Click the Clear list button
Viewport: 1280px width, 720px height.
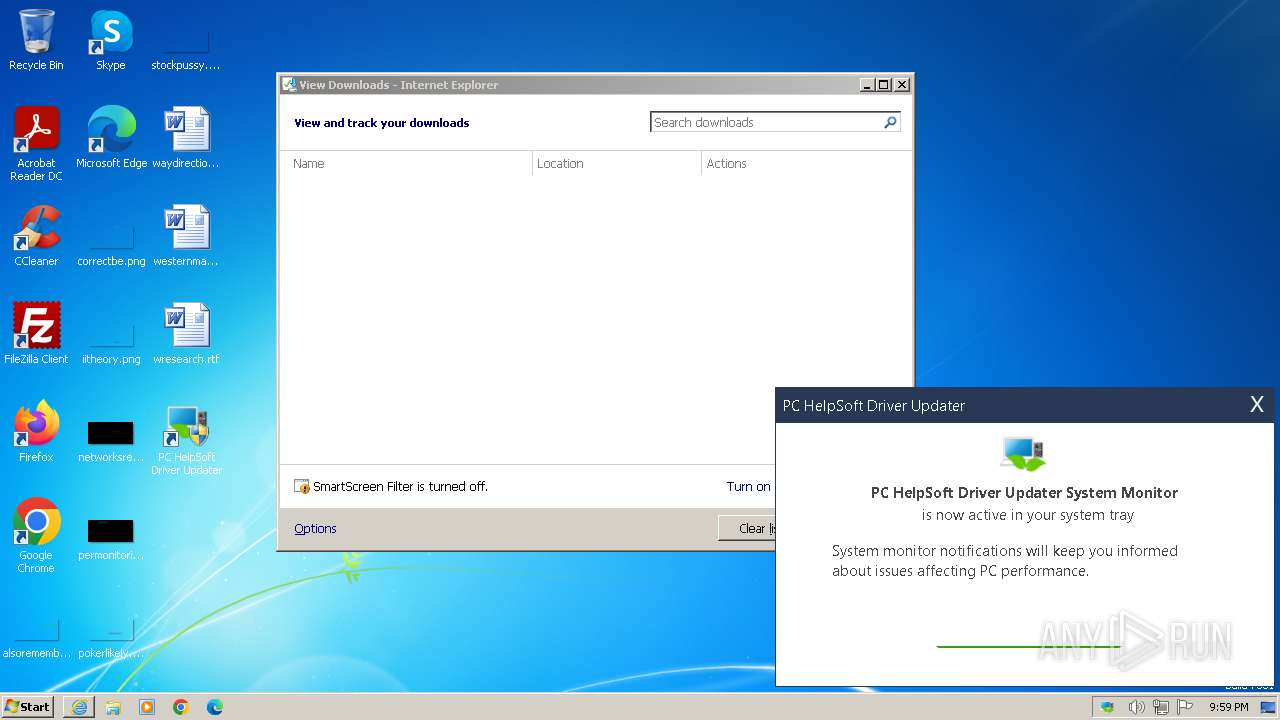coord(748,529)
